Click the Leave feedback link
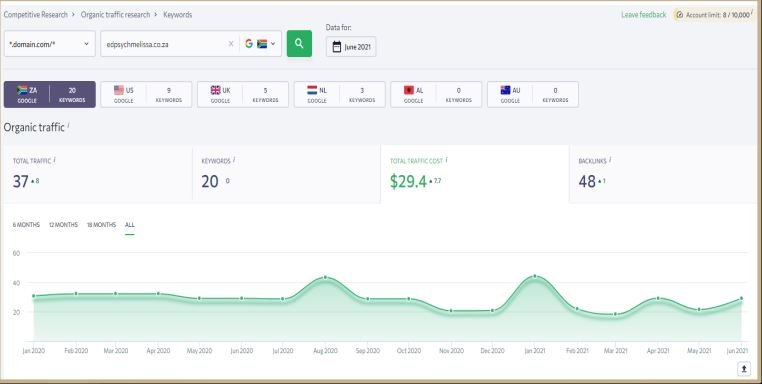Viewport: 762px width, 384px height. [x=643, y=15]
